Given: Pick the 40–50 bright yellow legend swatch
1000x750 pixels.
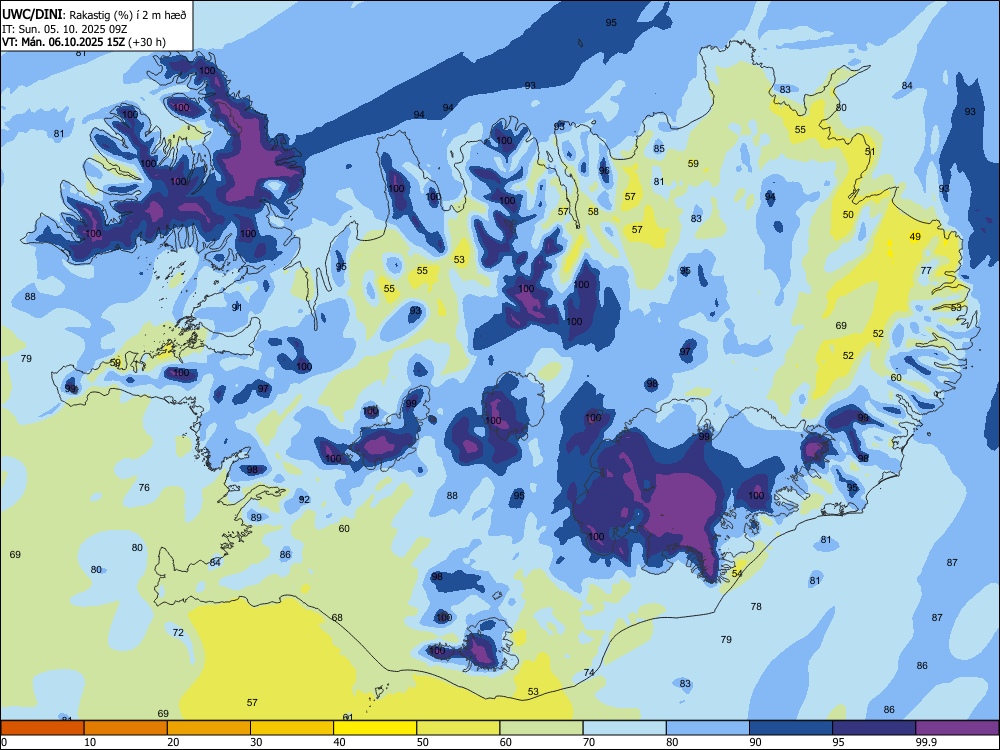Looking at the screenshot, I should tap(375, 728).
